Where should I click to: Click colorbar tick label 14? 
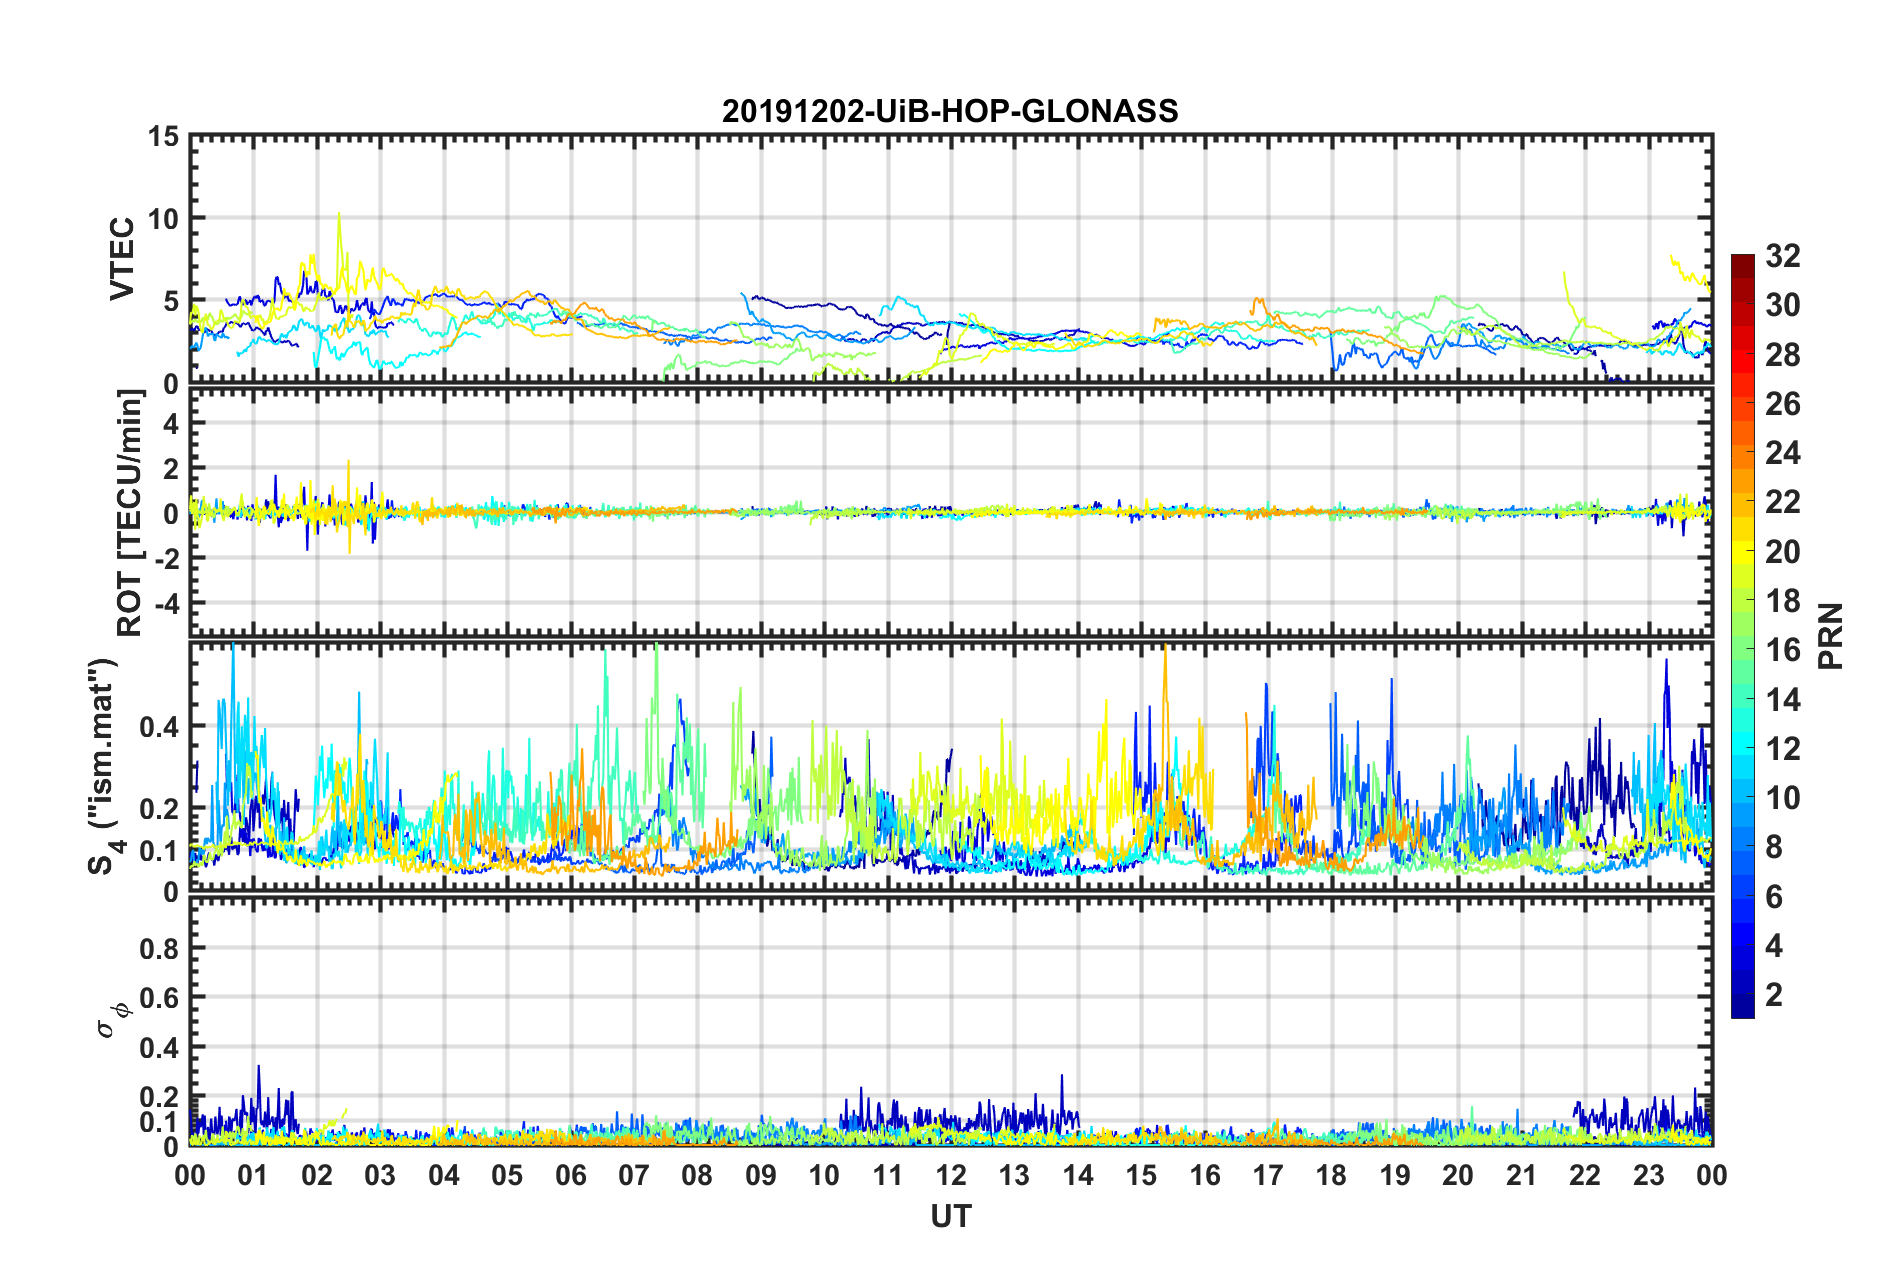point(1783,700)
